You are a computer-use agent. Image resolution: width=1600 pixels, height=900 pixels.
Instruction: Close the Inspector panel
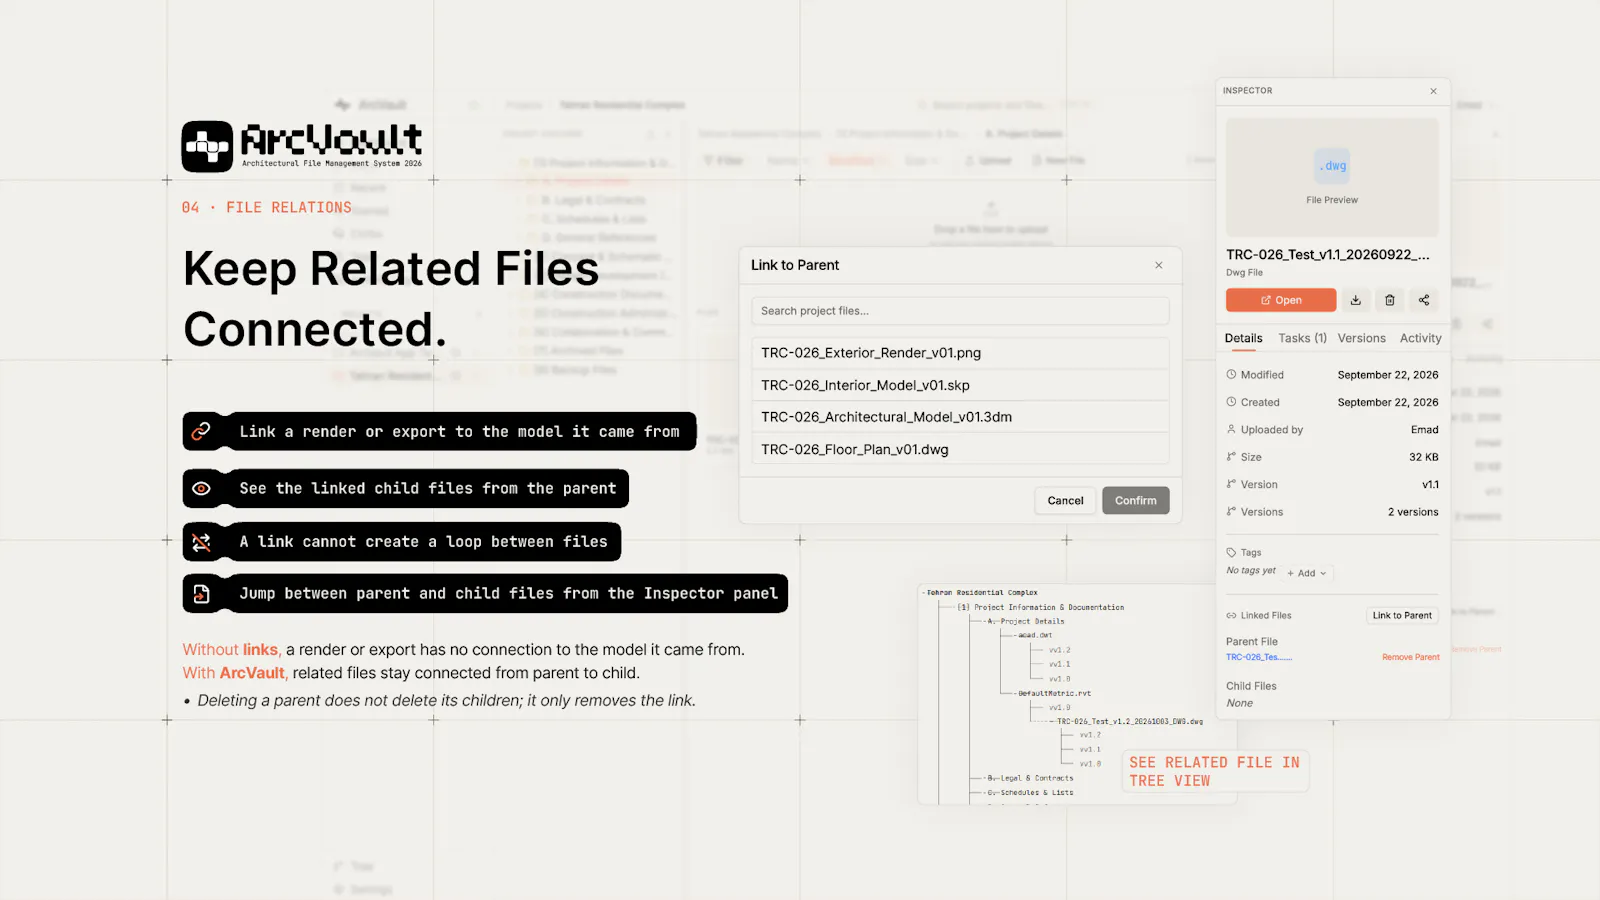click(x=1433, y=91)
